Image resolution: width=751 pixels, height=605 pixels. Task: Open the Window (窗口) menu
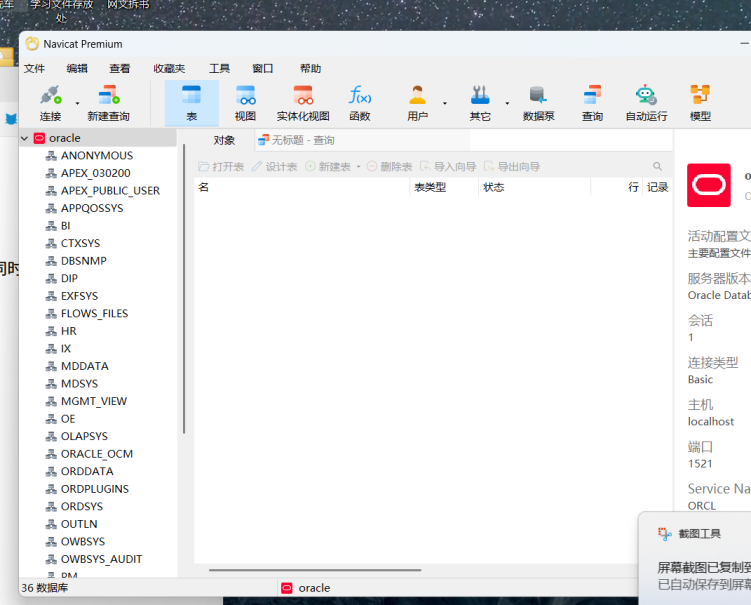coord(262,68)
